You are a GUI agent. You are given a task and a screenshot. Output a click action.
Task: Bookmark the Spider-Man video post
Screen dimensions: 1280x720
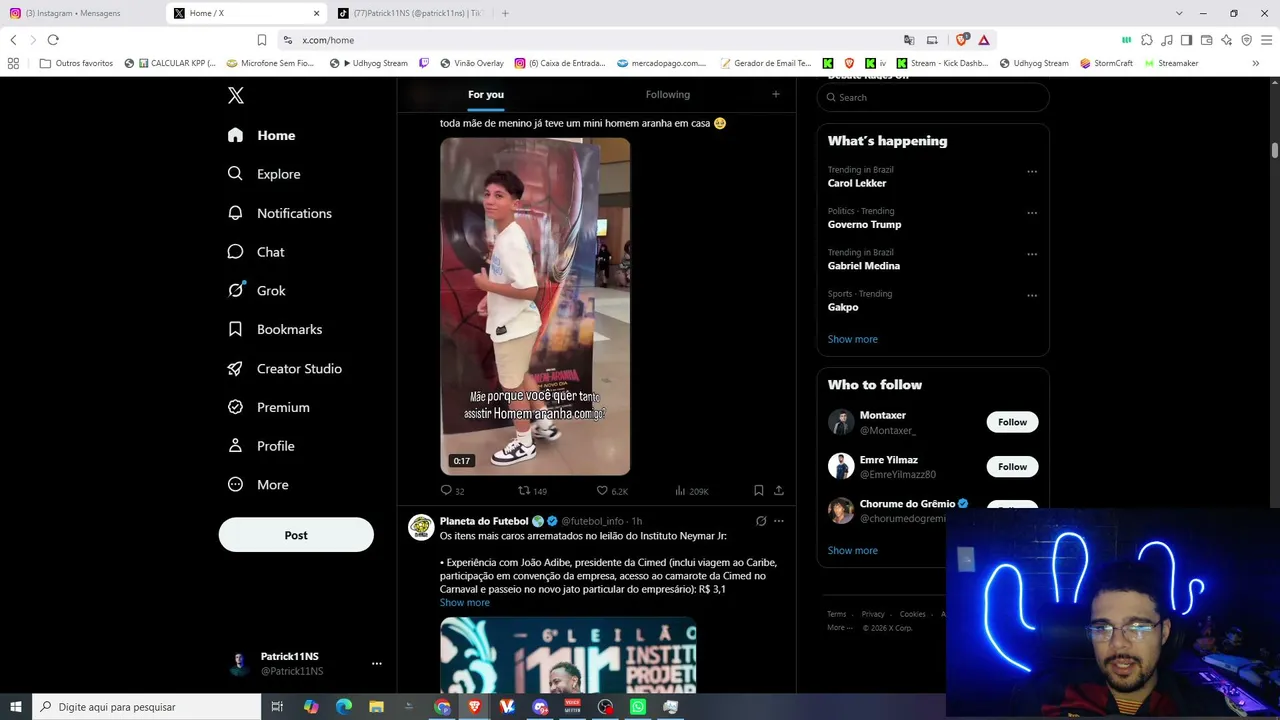(x=759, y=491)
